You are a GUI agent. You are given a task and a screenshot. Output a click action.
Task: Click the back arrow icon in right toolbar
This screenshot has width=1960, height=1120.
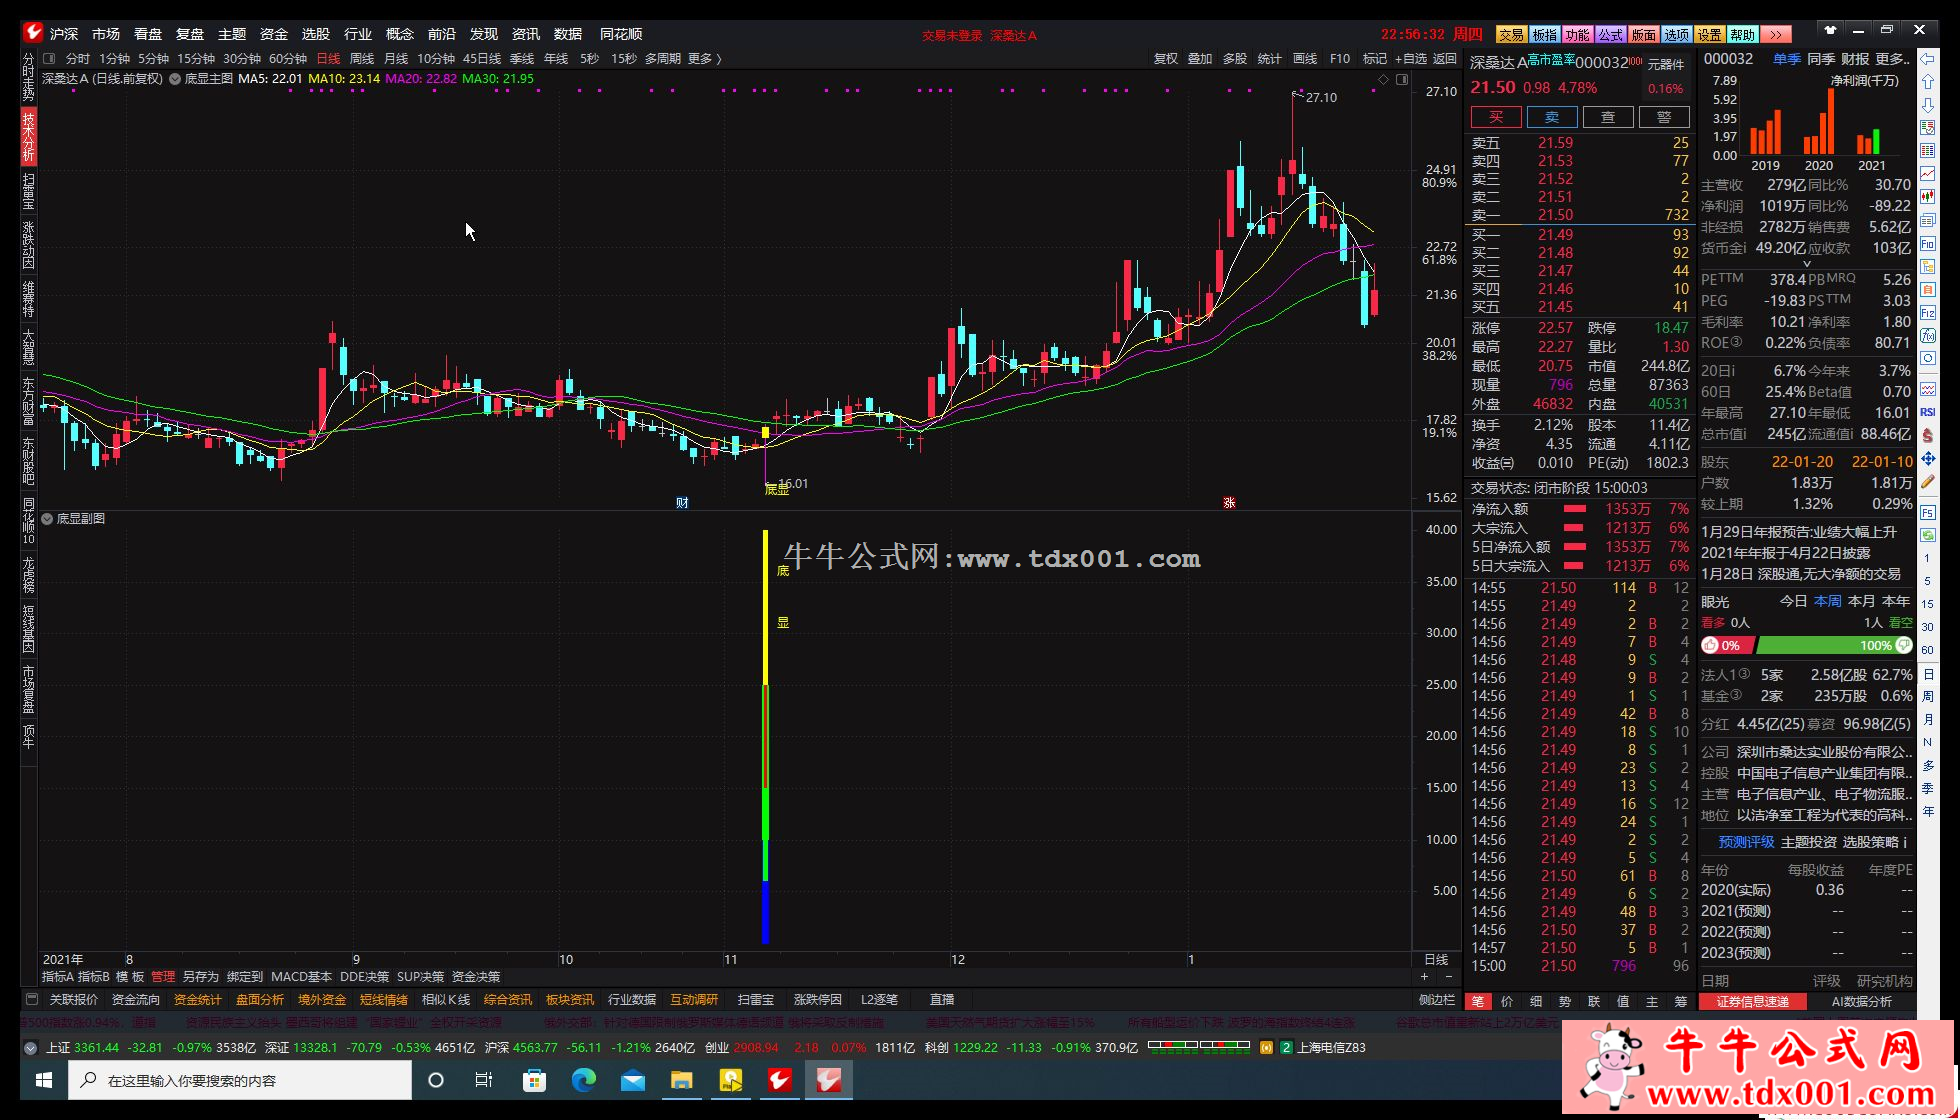click(x=1928, y=59)
